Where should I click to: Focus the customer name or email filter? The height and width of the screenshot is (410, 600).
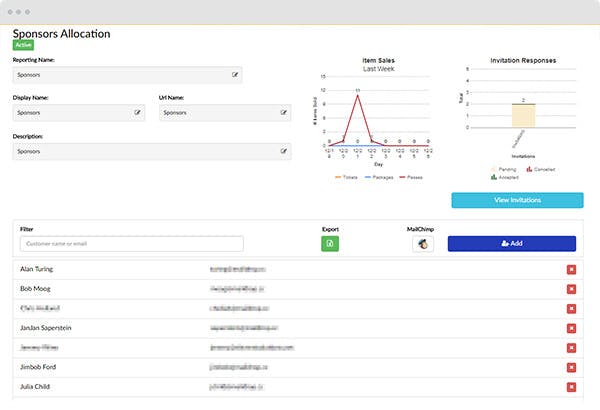(x=132, y=243)
